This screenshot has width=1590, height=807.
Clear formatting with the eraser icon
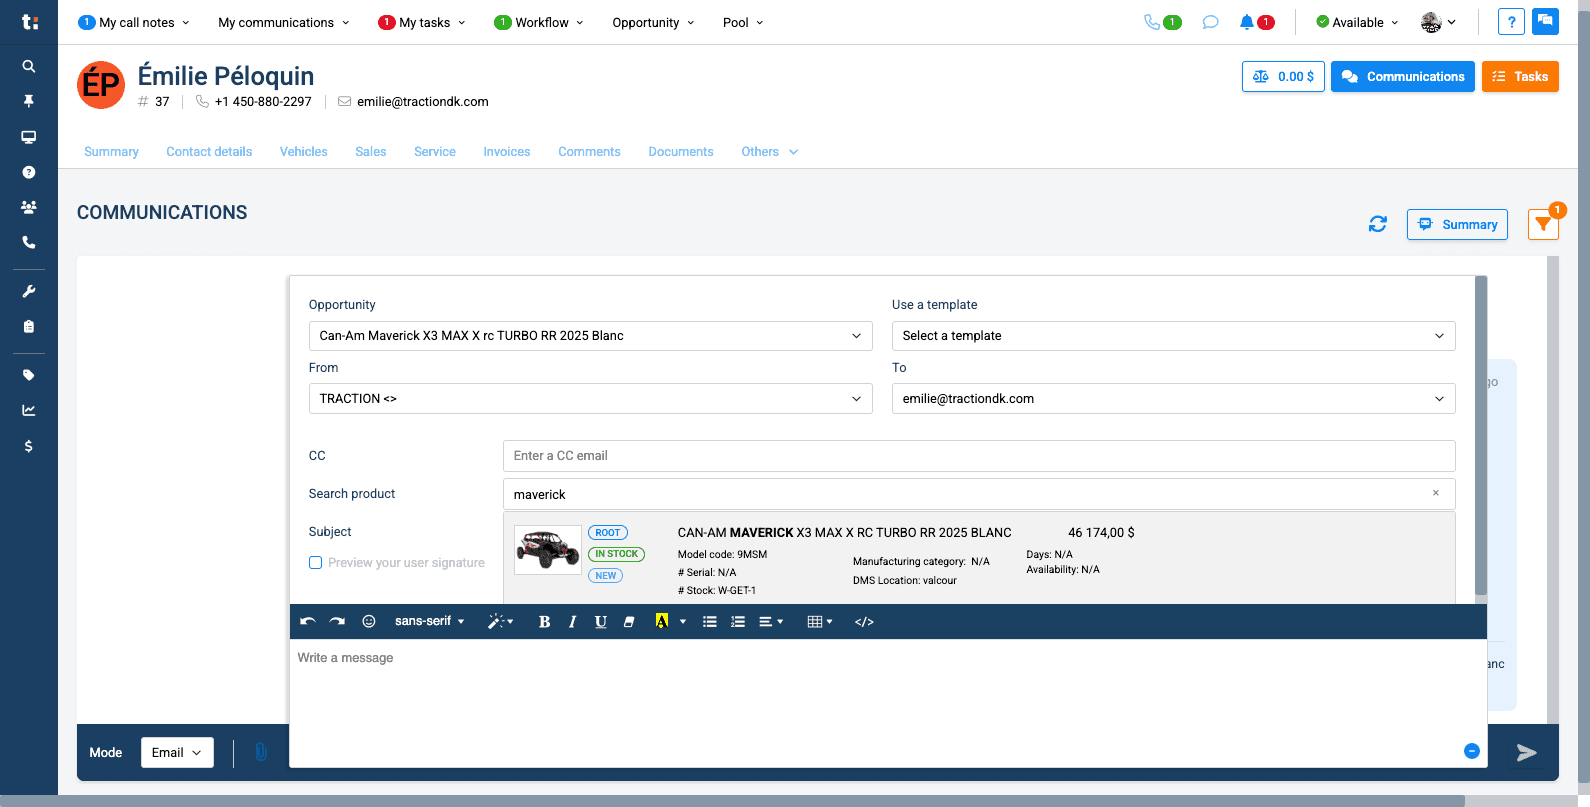(629, 622)
